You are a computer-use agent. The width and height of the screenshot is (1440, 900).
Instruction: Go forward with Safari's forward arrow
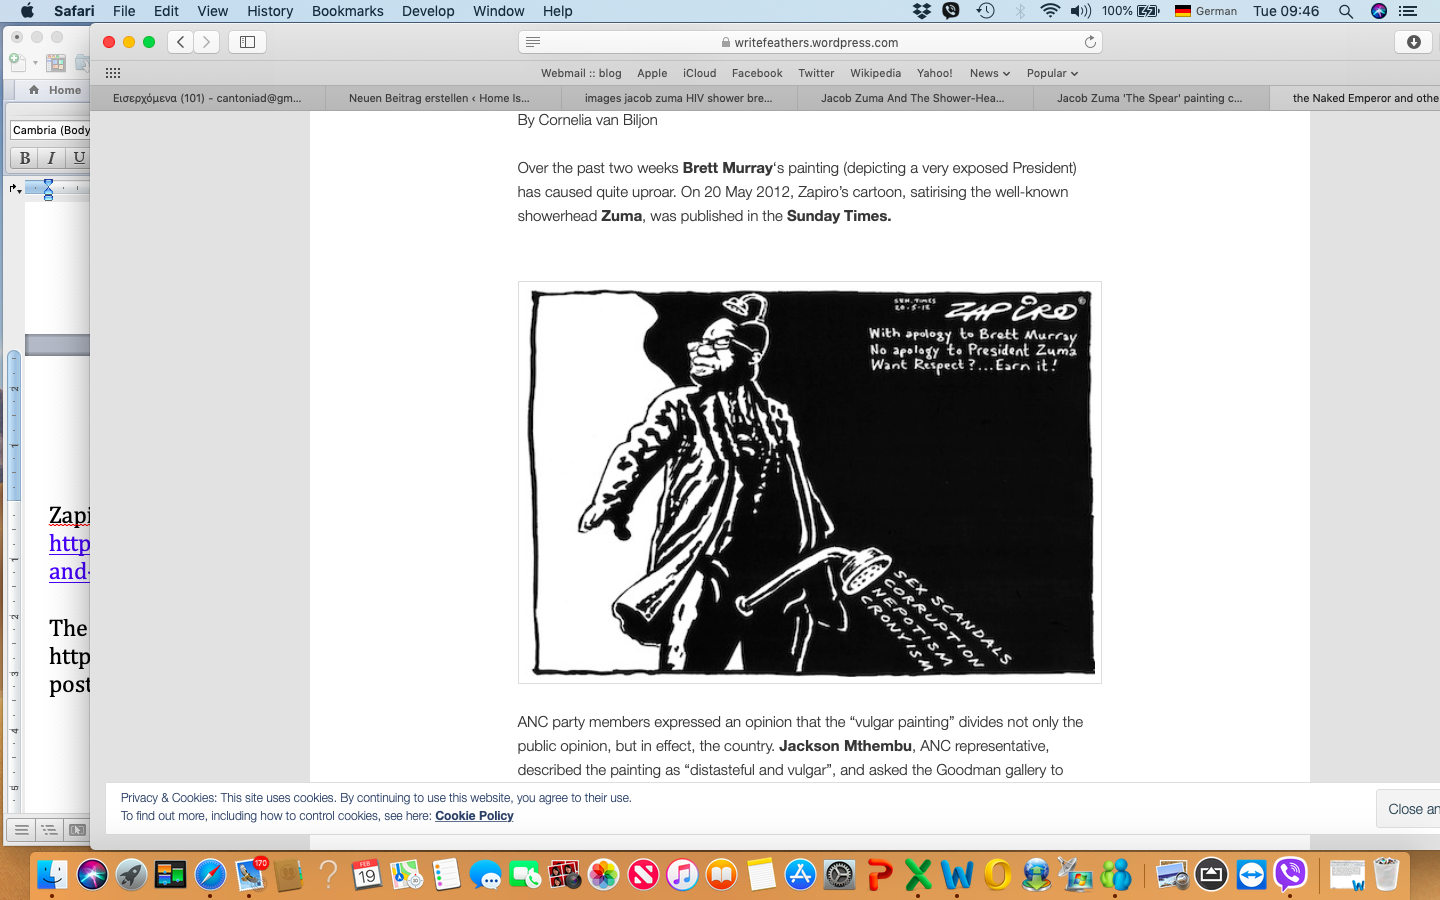[x=206, y=42]
